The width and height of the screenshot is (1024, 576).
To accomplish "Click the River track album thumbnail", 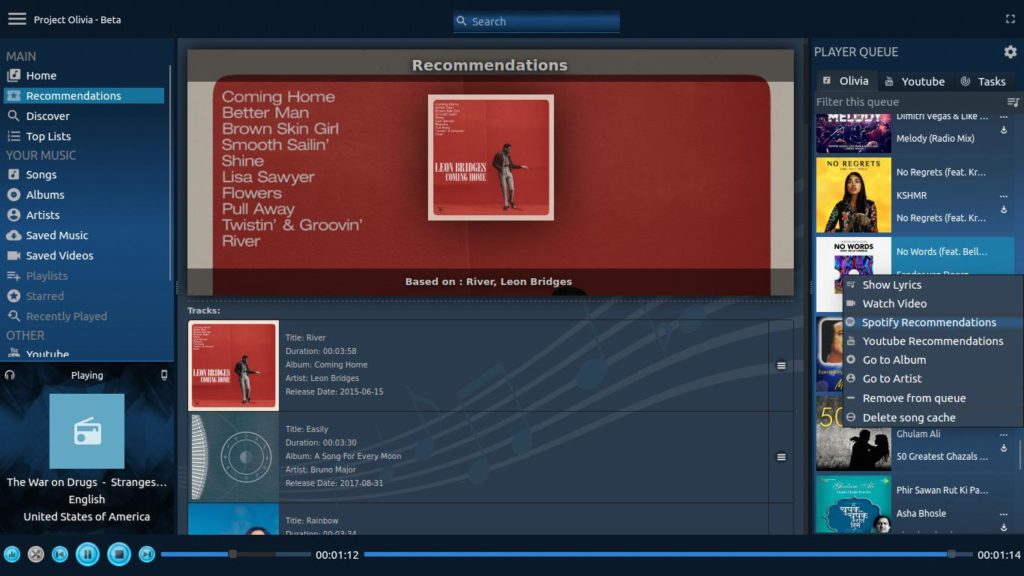I will pos(233,366).
